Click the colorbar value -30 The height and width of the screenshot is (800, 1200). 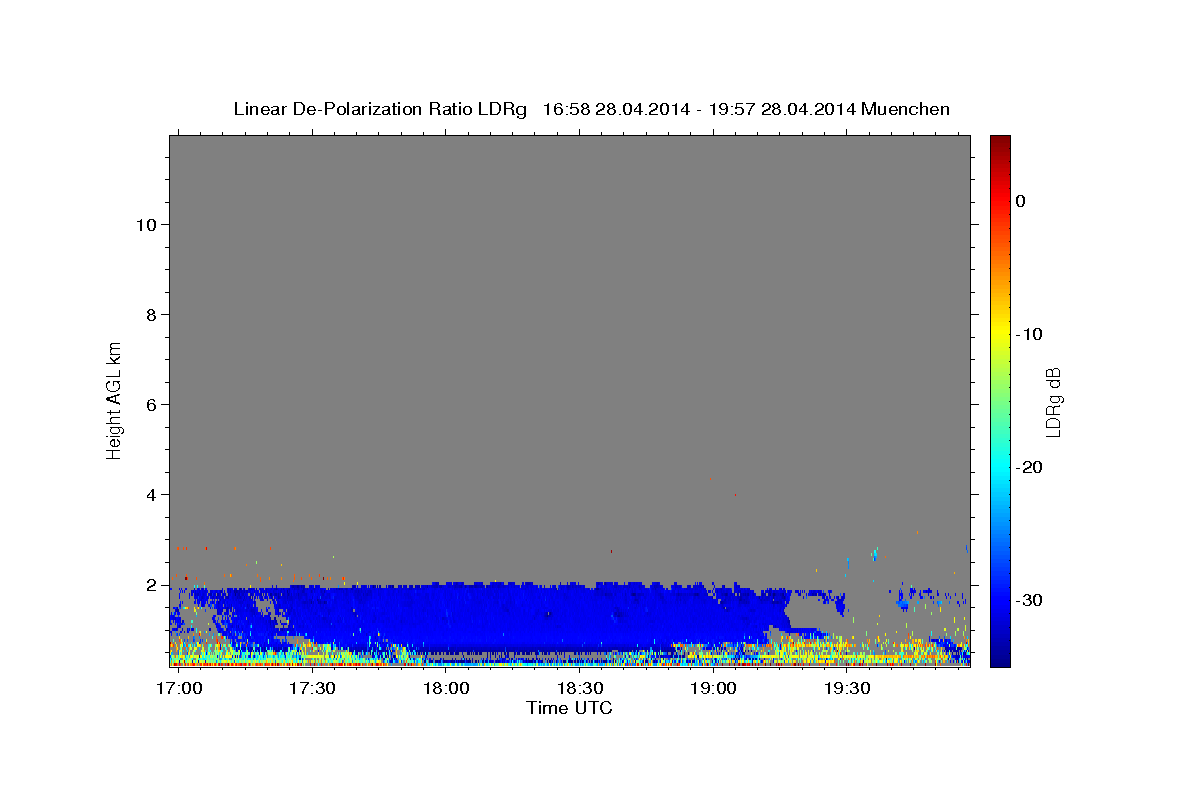point(1030,600)
